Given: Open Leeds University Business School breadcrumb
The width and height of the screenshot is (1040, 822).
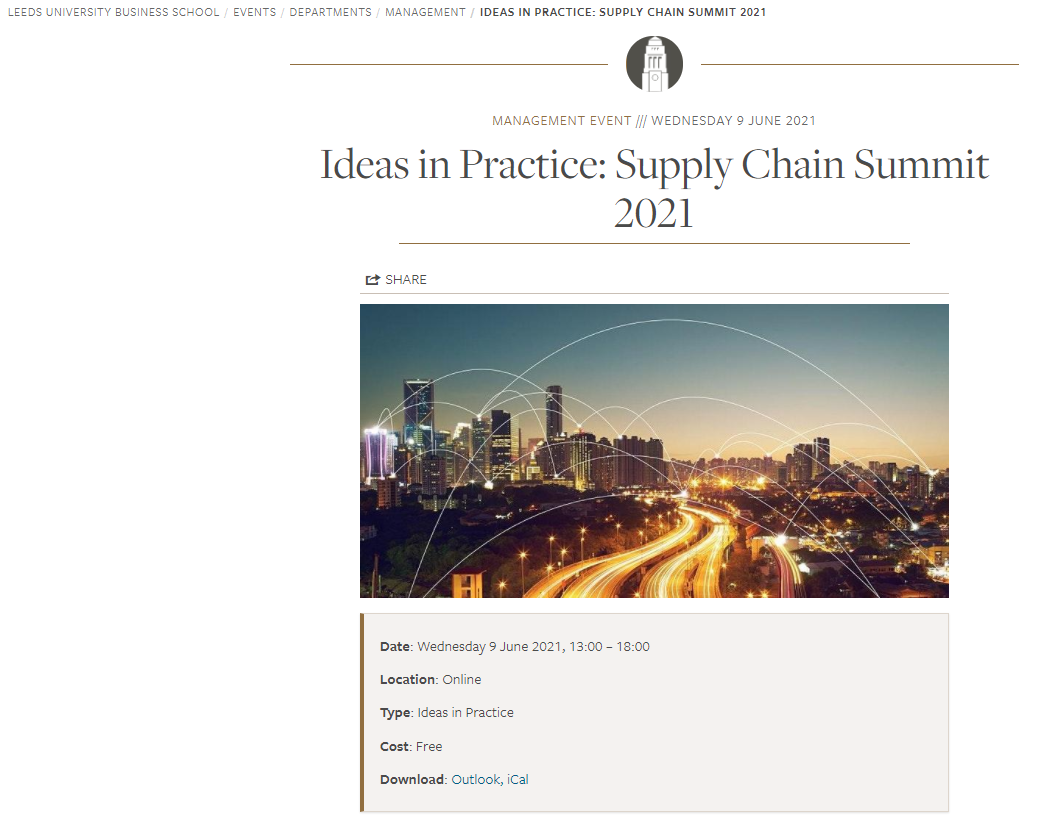Looking at the screenshot, I should click(x=112, y=12).
